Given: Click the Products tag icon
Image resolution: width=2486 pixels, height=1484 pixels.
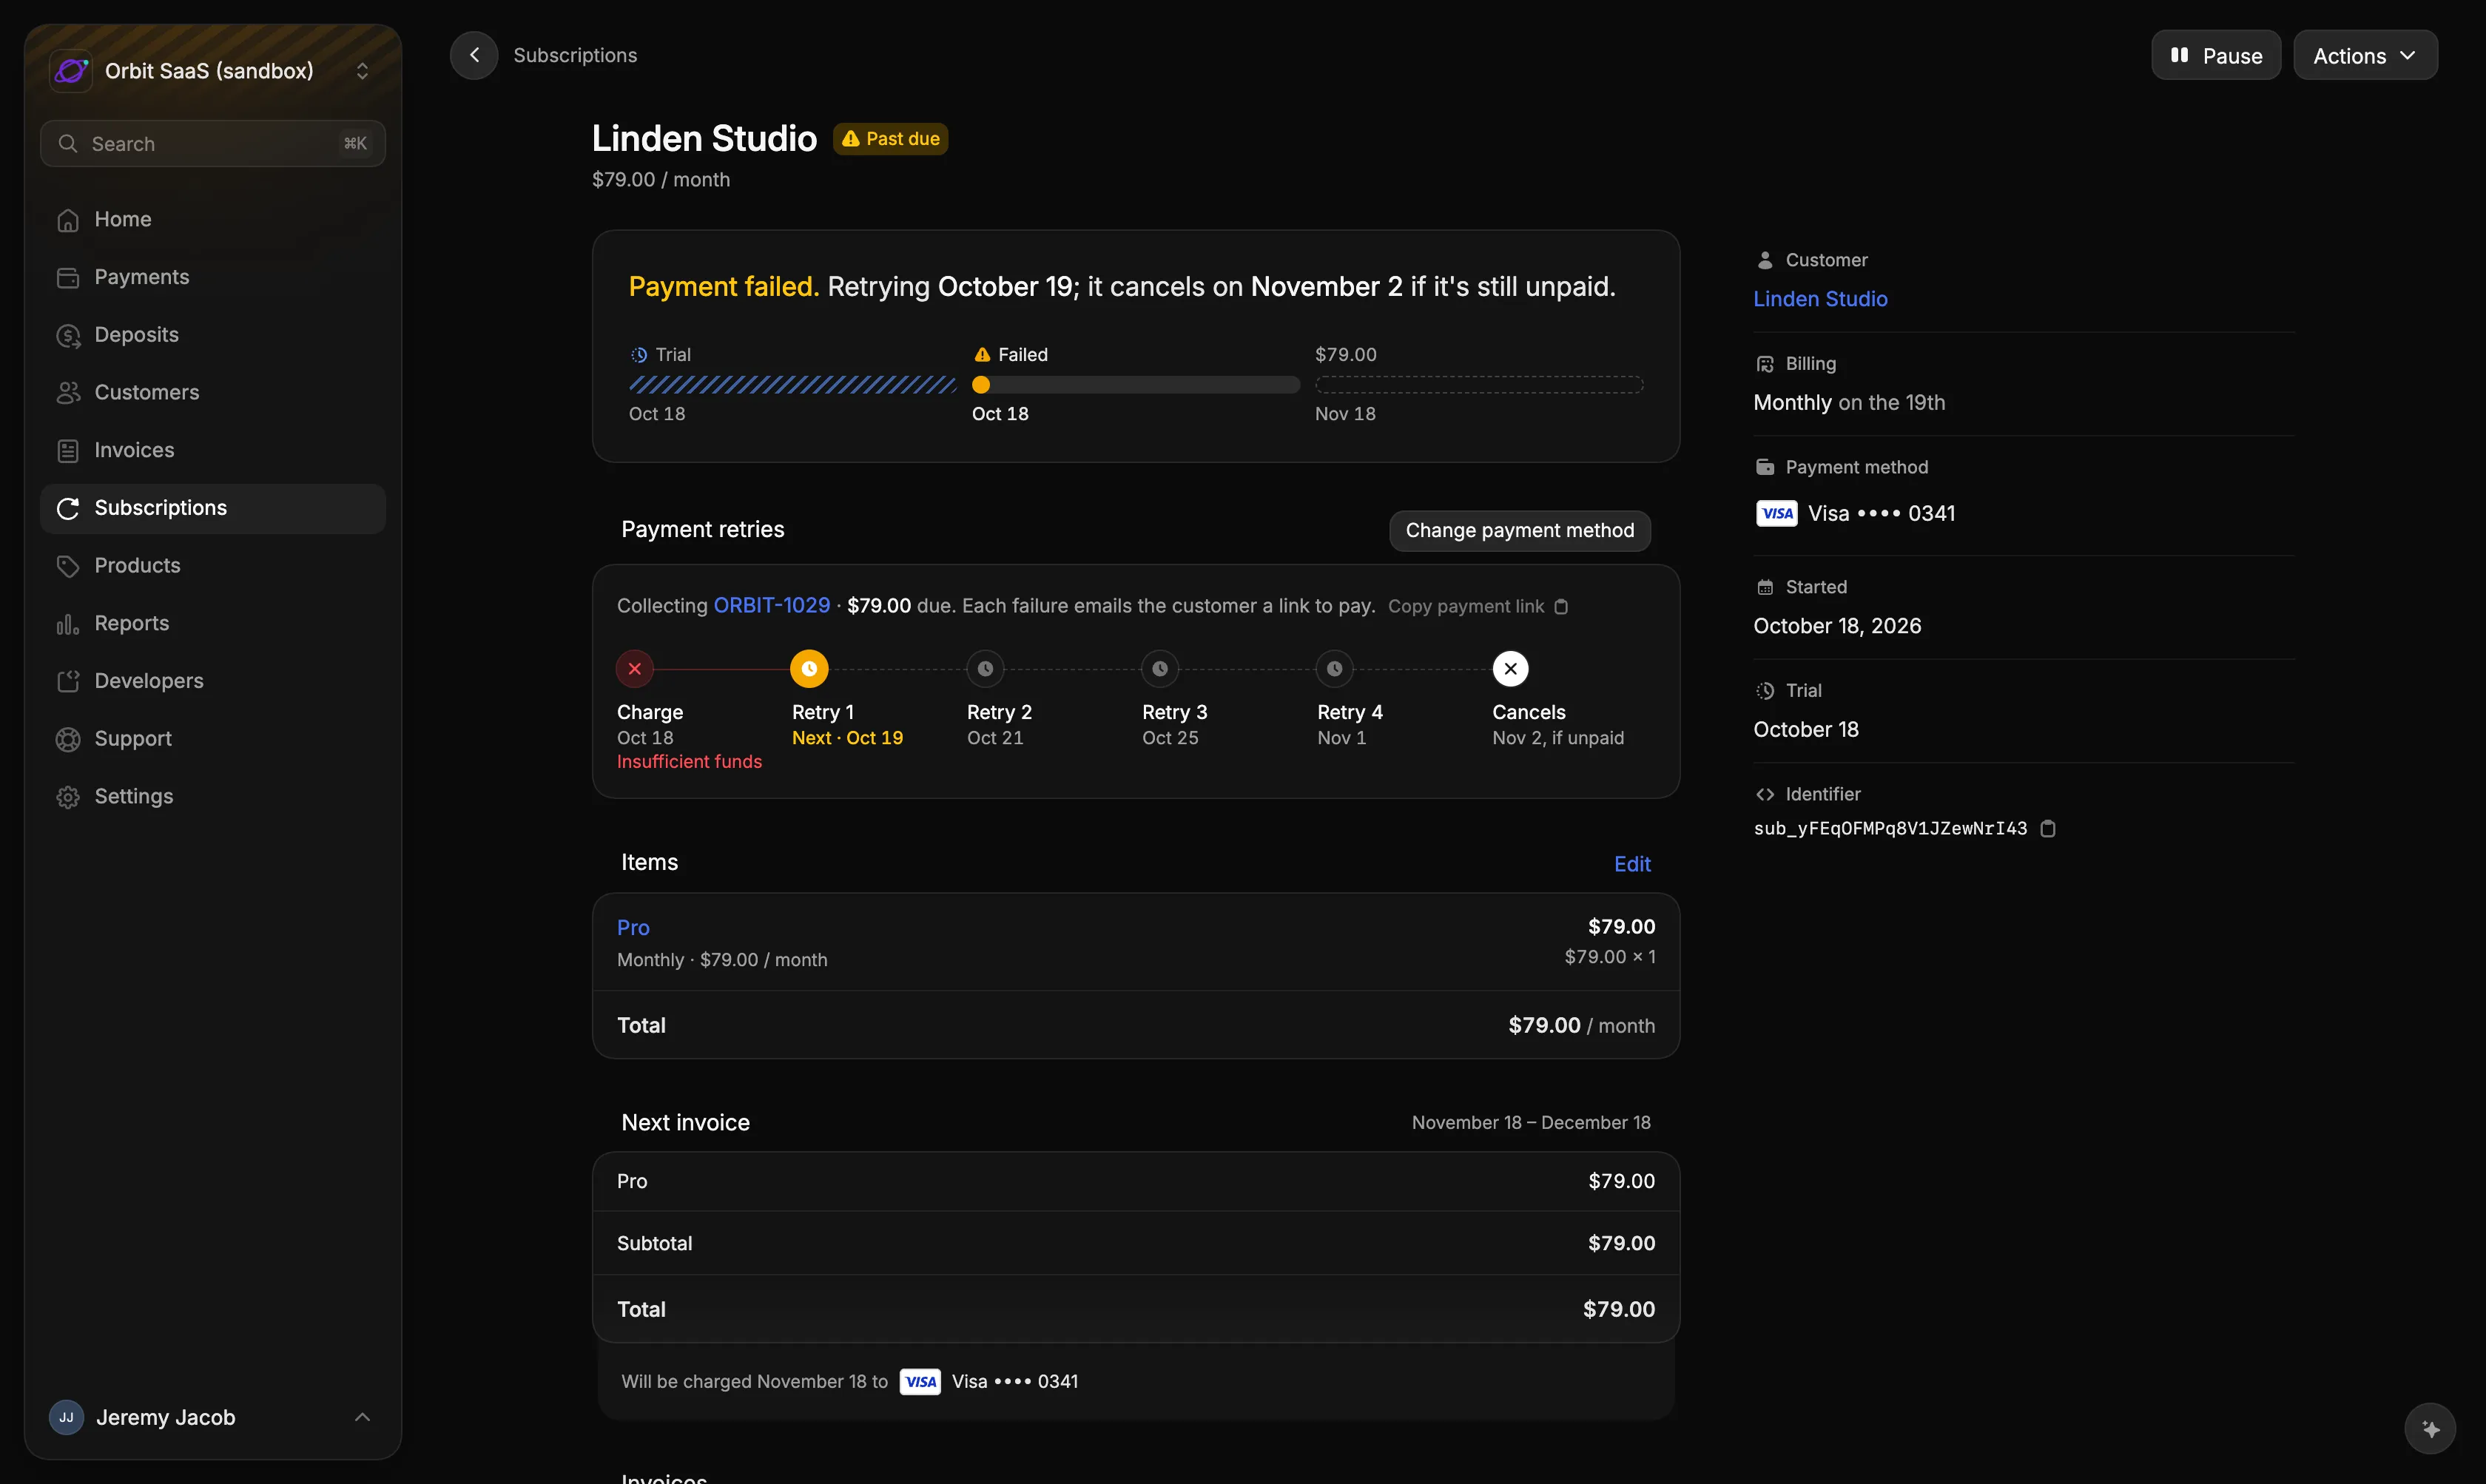Looking at the screenshot, I should [68, 566].
